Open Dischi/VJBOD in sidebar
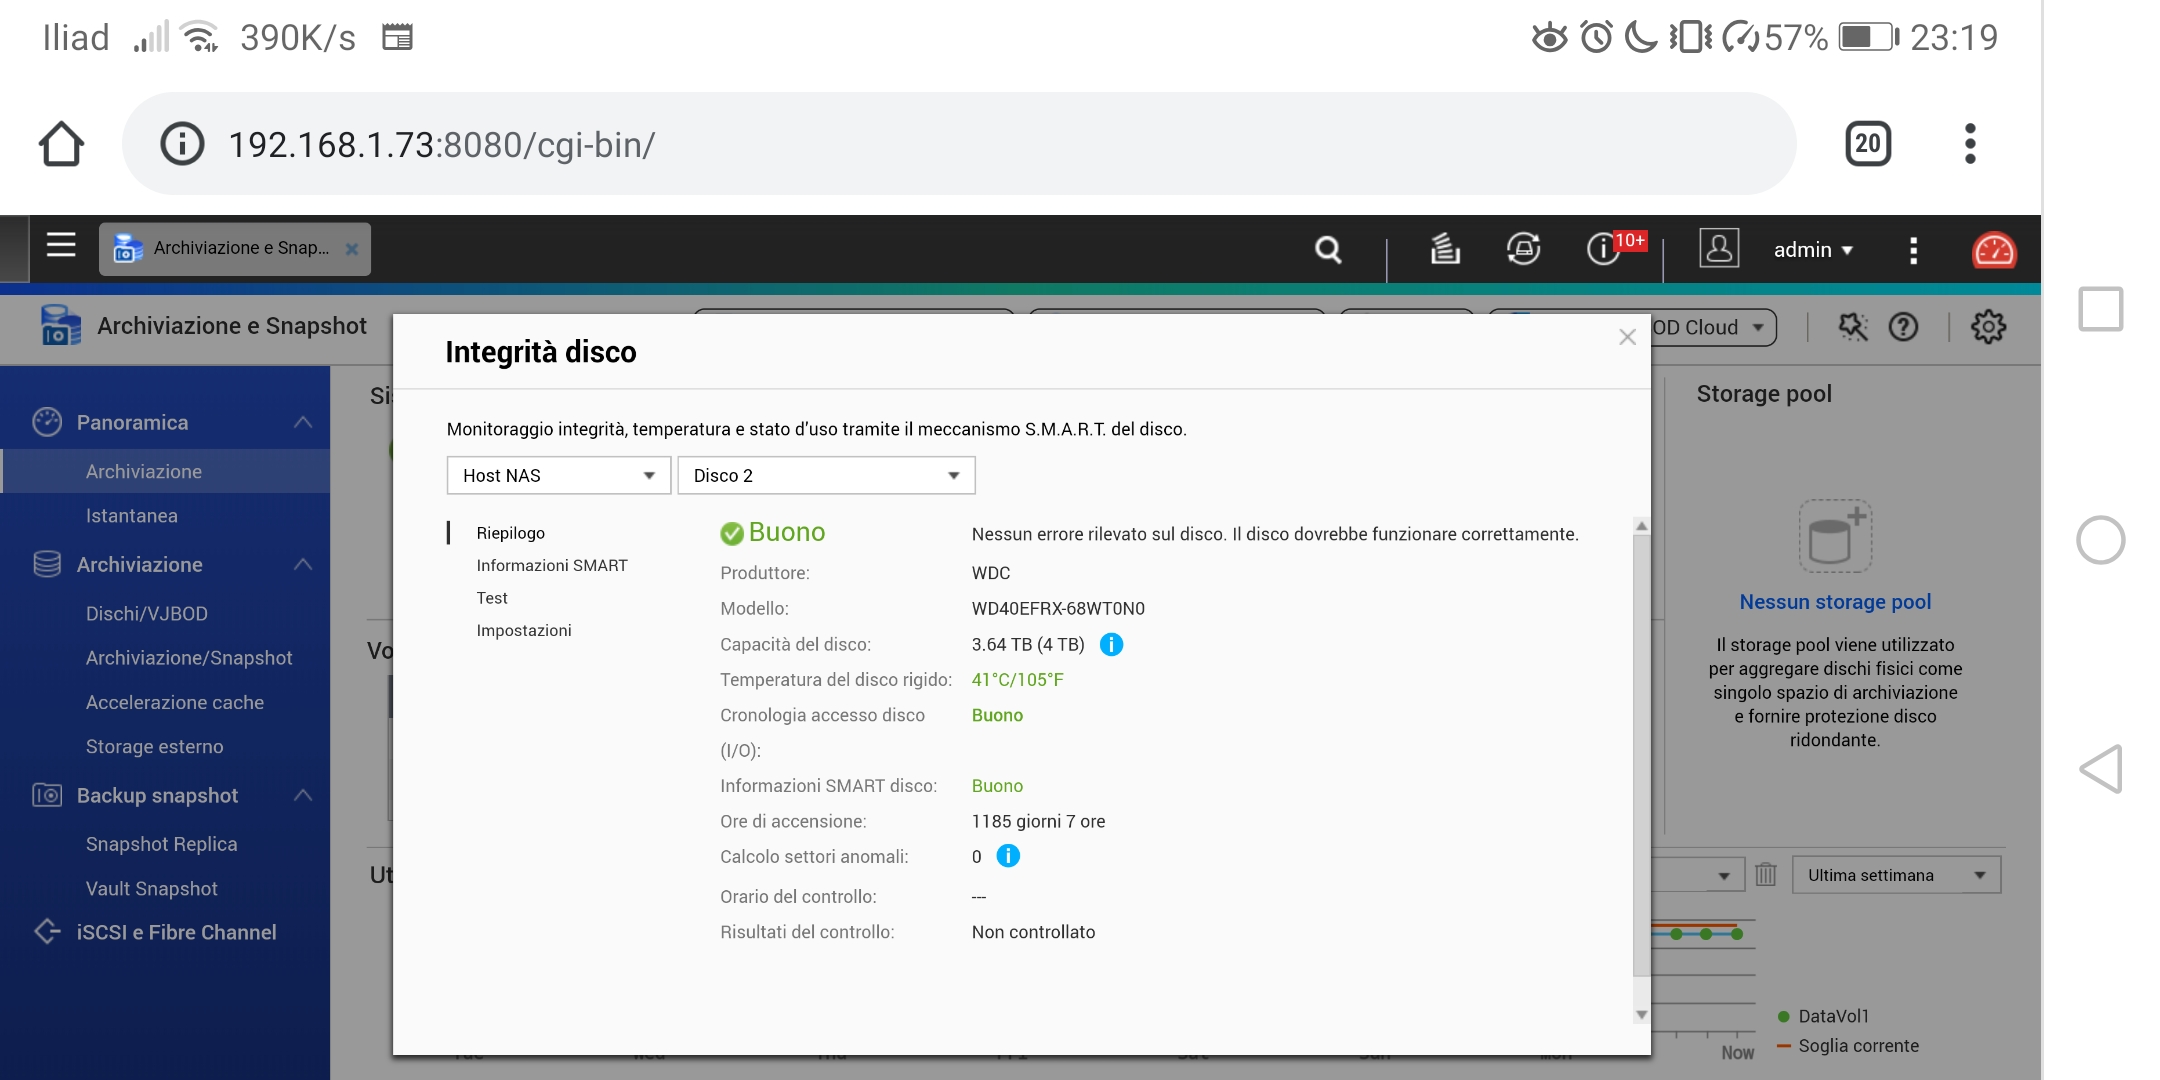This screenshot has width=2160, height=1080. point(147,614)
